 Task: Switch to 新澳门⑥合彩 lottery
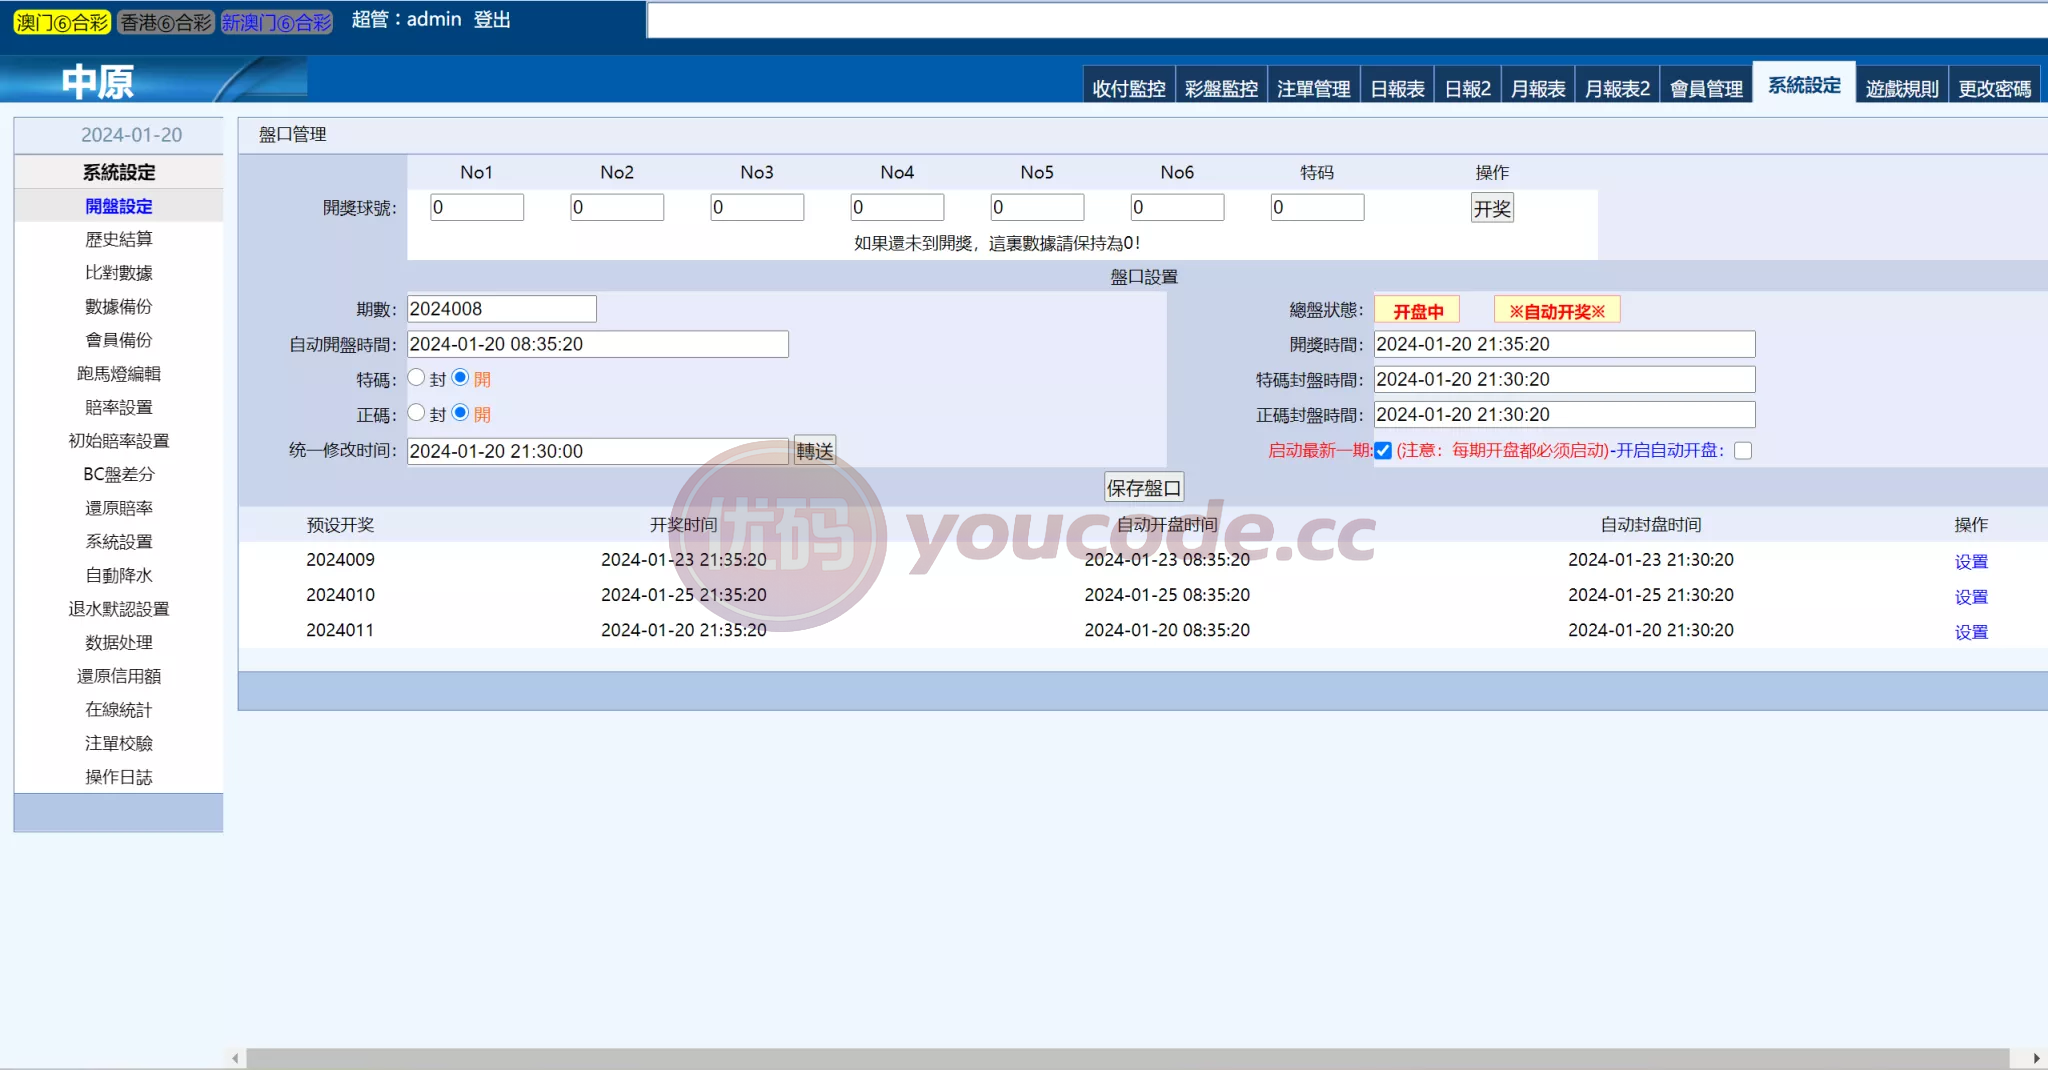[276, 22]
